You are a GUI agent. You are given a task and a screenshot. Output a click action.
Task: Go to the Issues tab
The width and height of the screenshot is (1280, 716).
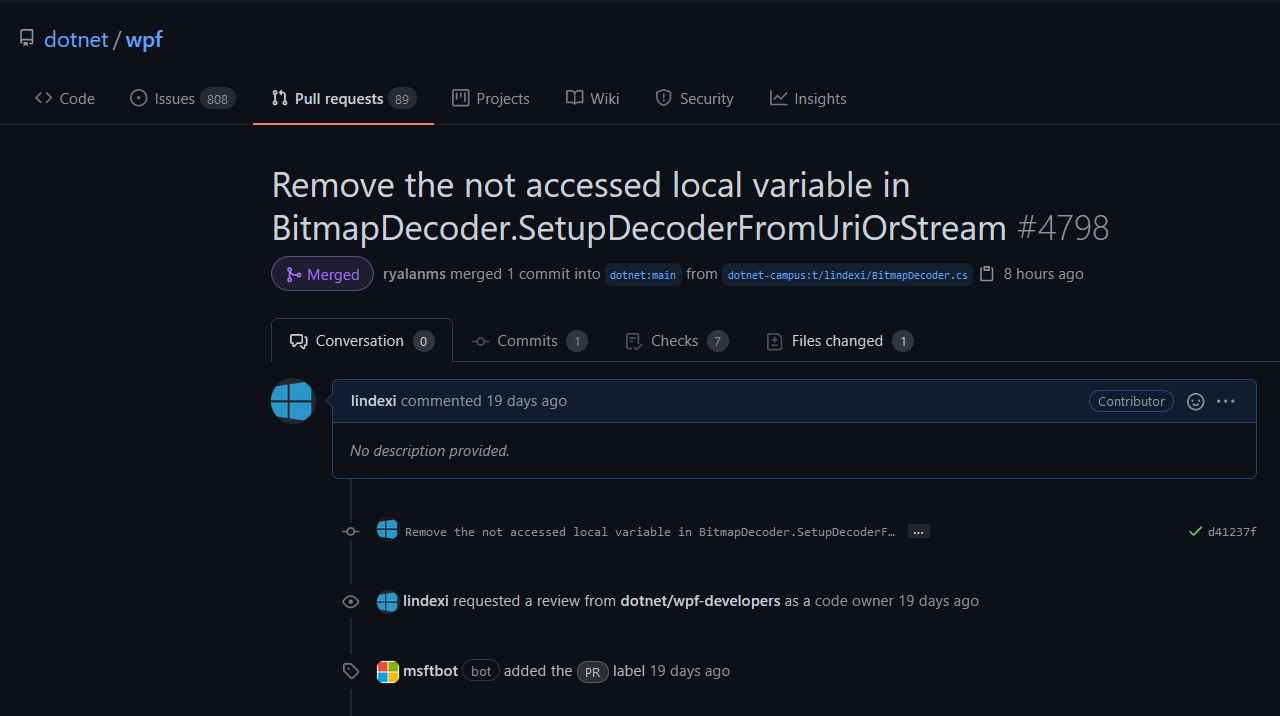coord(182,98)
